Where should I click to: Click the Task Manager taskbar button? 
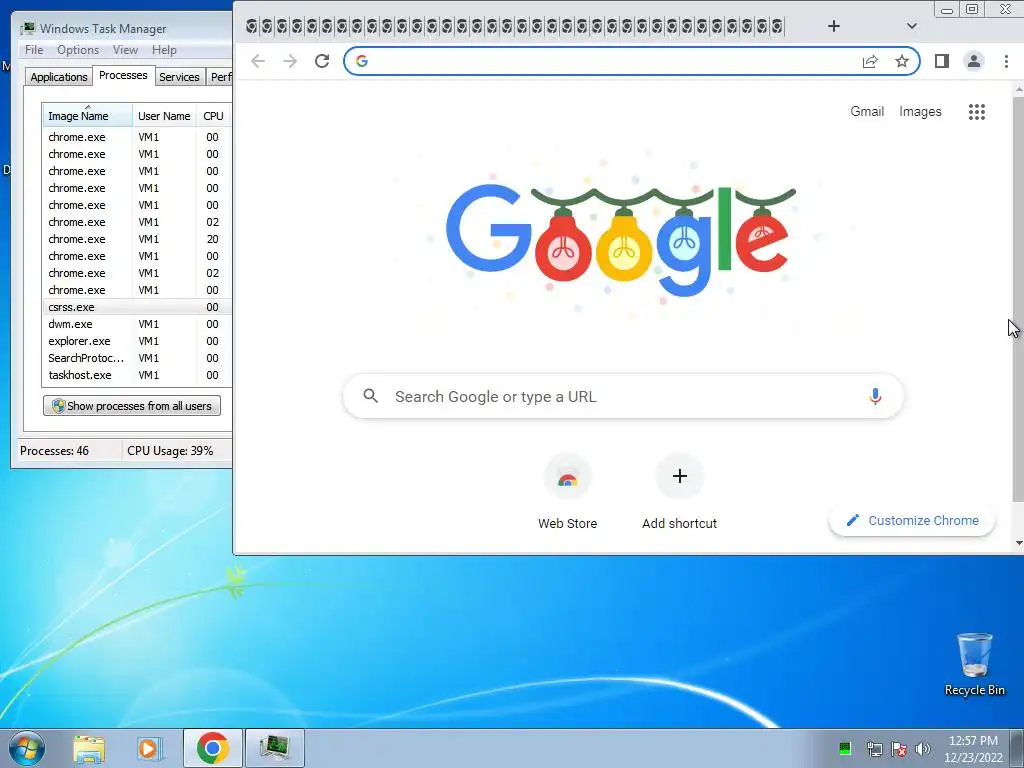[x=274, y=748]
